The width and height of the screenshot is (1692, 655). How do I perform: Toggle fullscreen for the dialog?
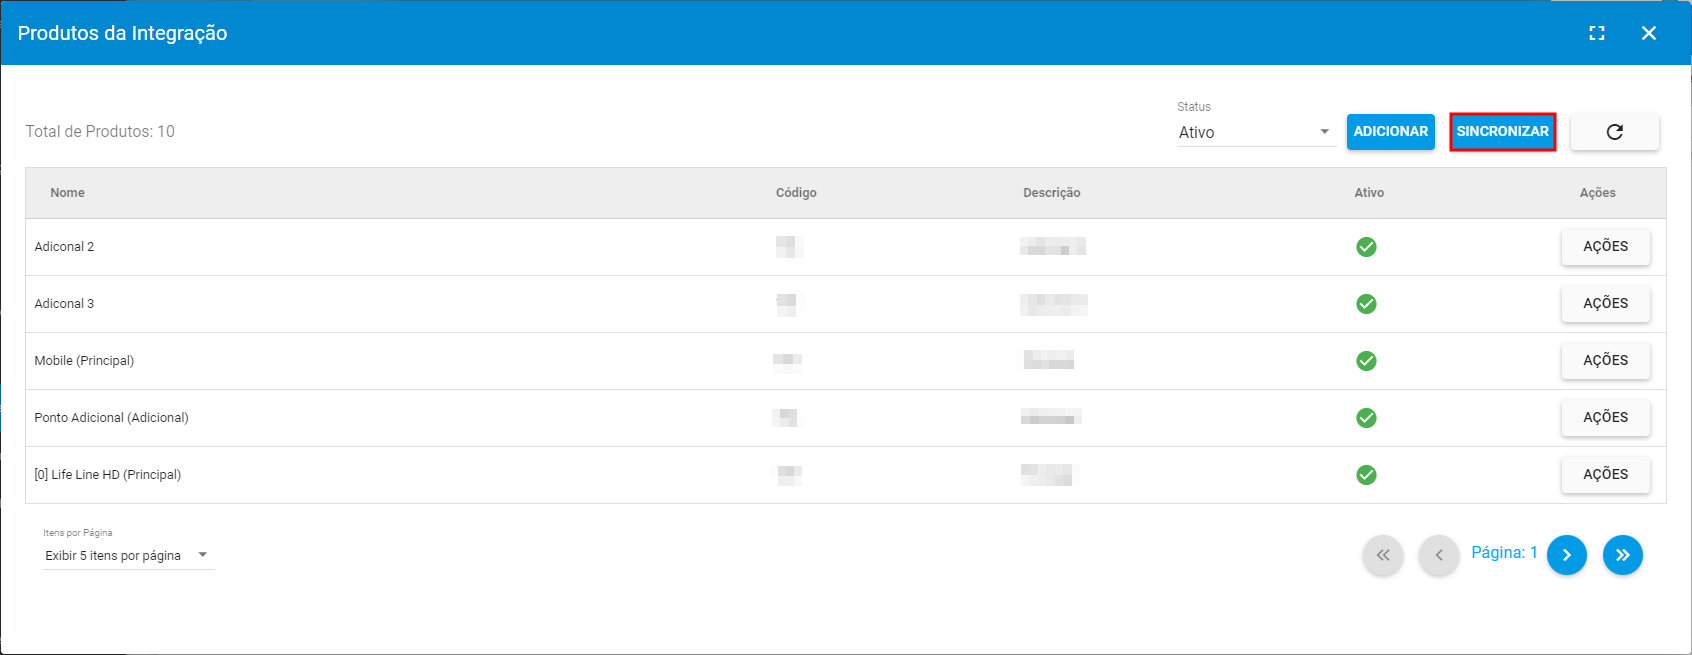pyautogui.click(x=1597, y=33)
